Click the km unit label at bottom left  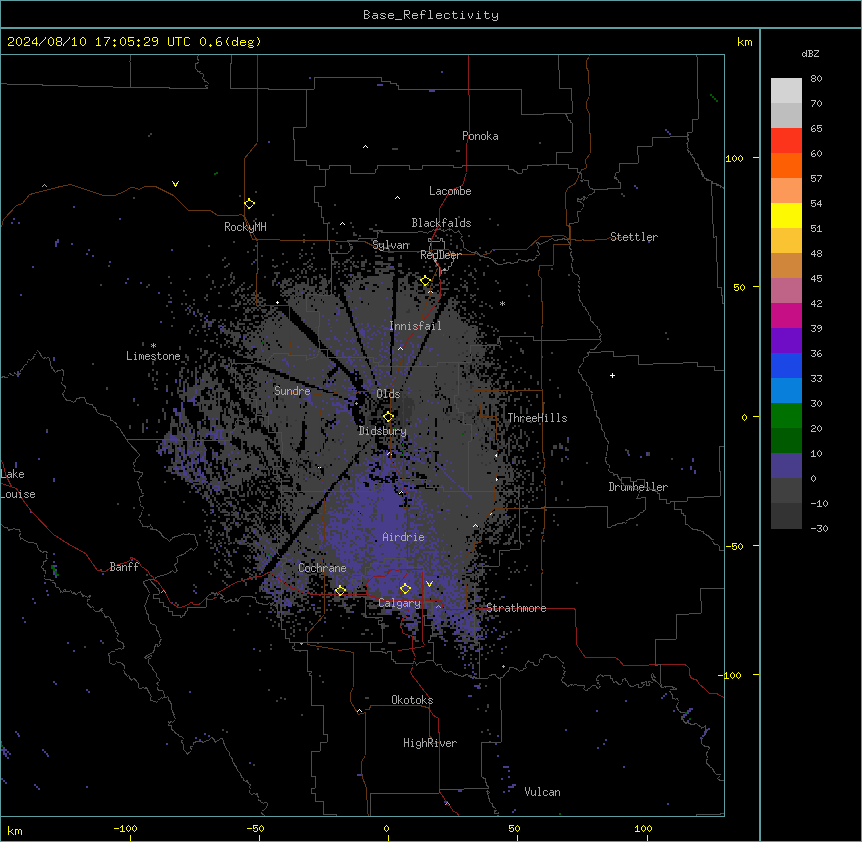point(15,830)
